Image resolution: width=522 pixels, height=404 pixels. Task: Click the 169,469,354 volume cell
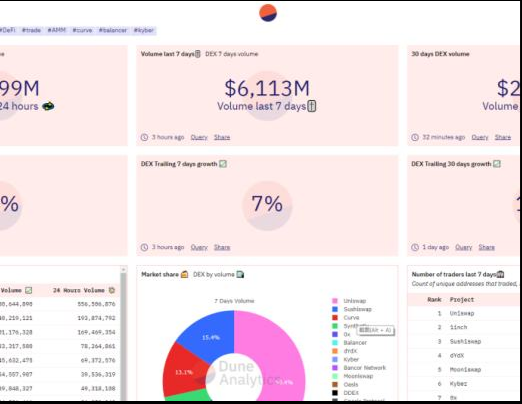pyautogui.click(x=96, y=332)
